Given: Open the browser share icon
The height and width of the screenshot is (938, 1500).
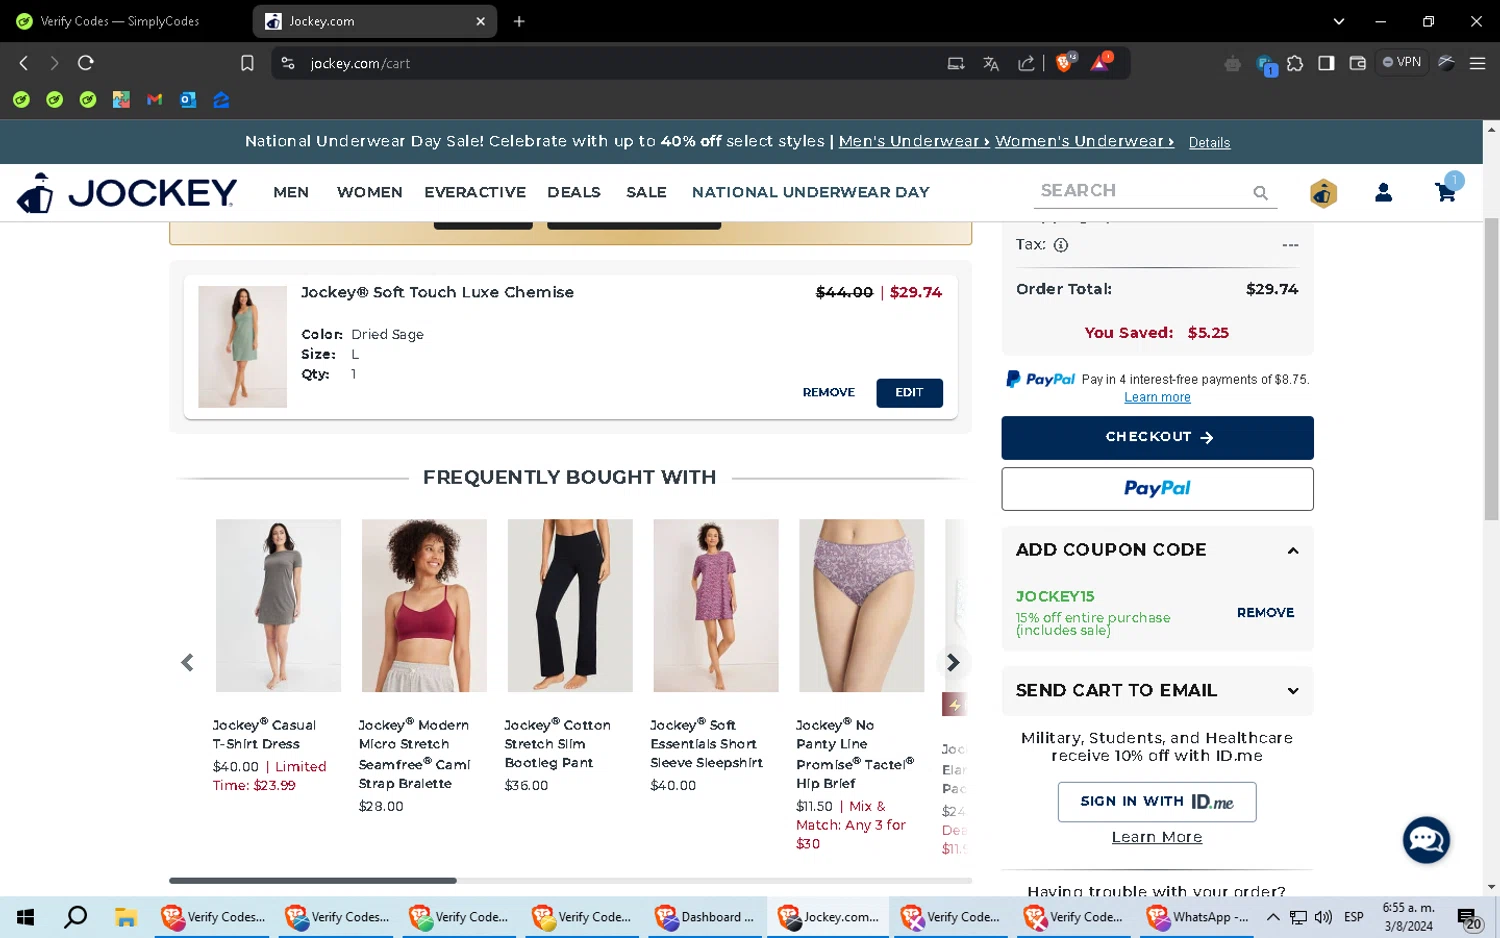Looking at the screenshot, I should pos(1026,63).
